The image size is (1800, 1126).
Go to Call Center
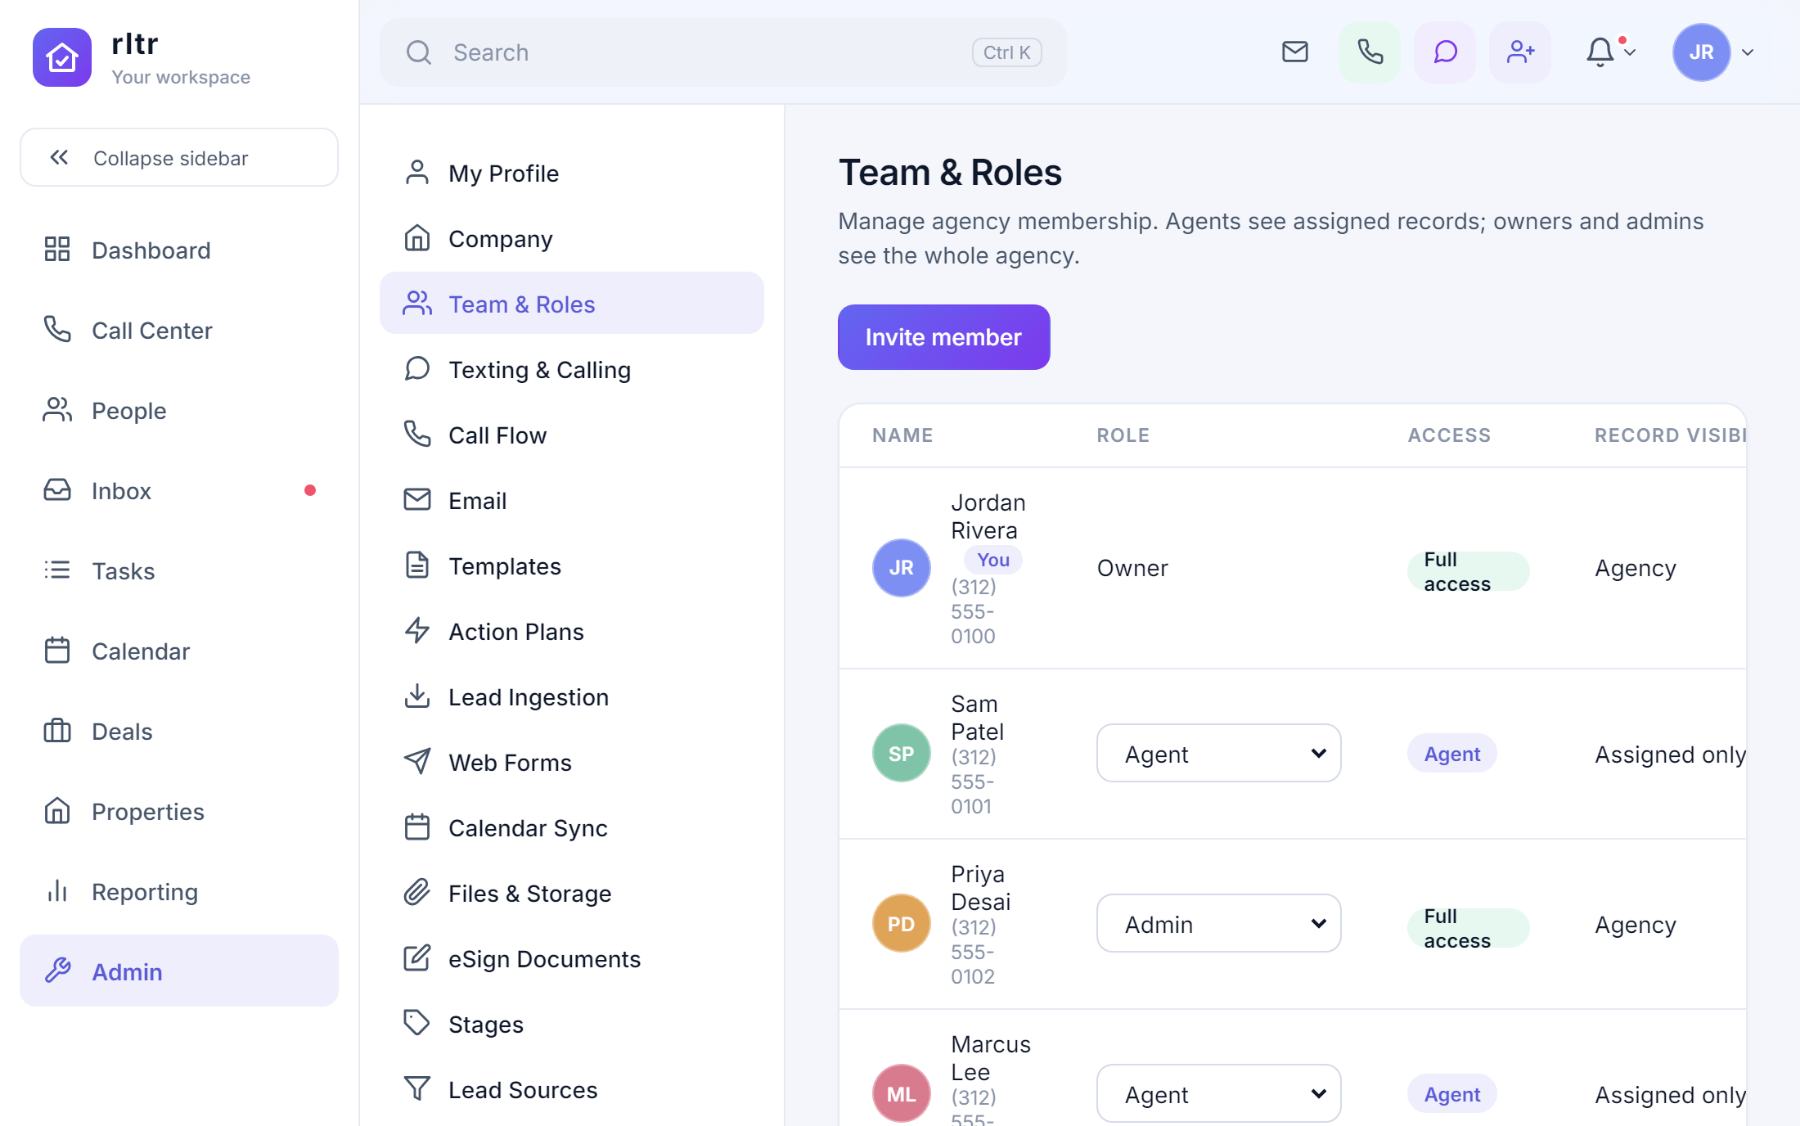(x=179, y=330)
